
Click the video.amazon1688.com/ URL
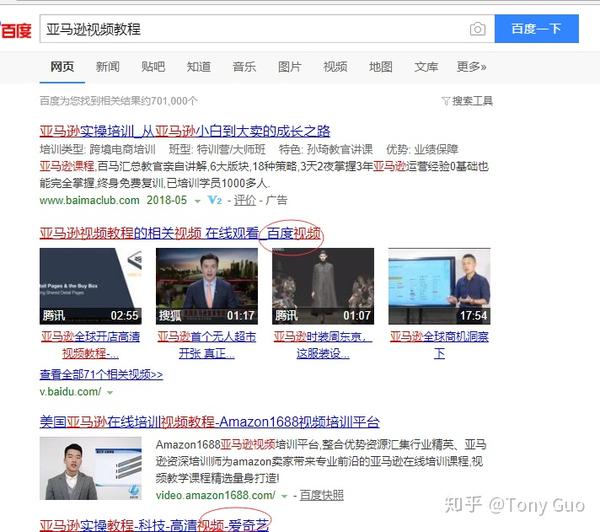coord(215,495)
